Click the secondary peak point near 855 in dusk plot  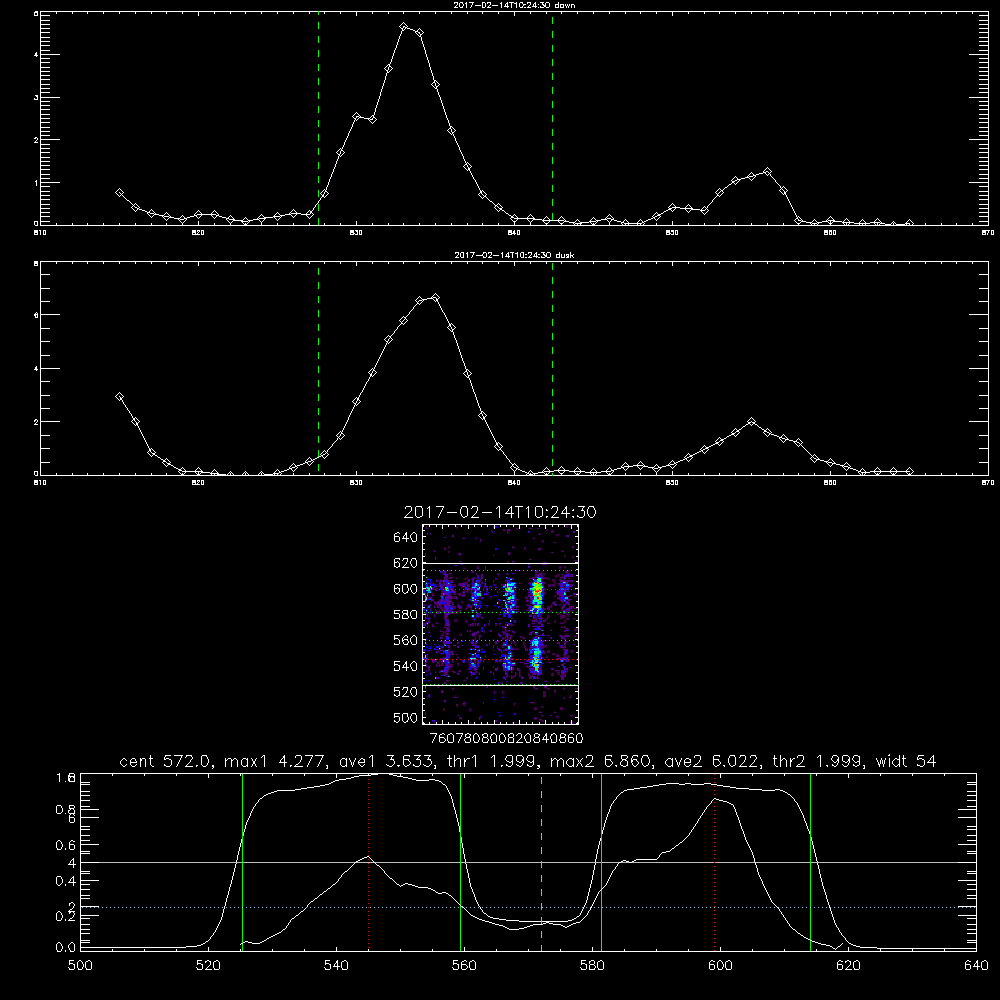click(752, 422)
